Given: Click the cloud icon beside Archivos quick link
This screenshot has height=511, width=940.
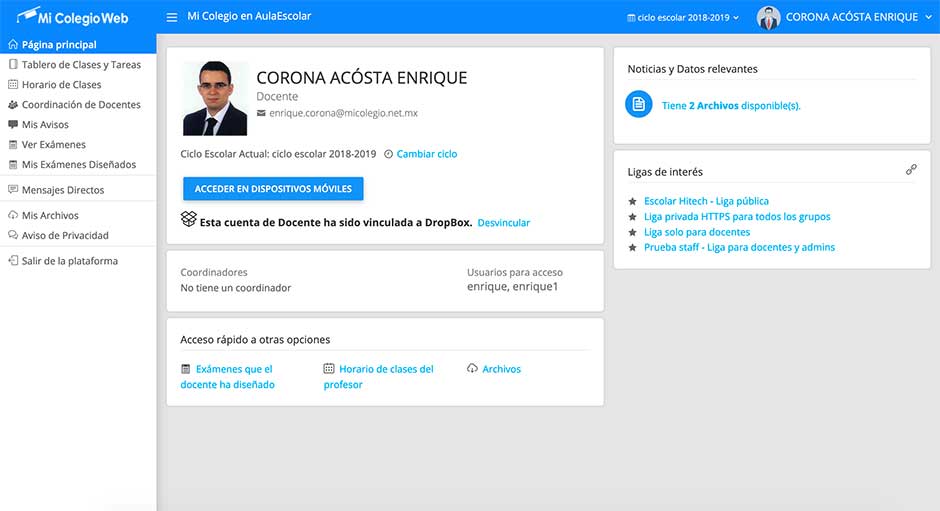Looking at the screenshot, I should [472, 368].
